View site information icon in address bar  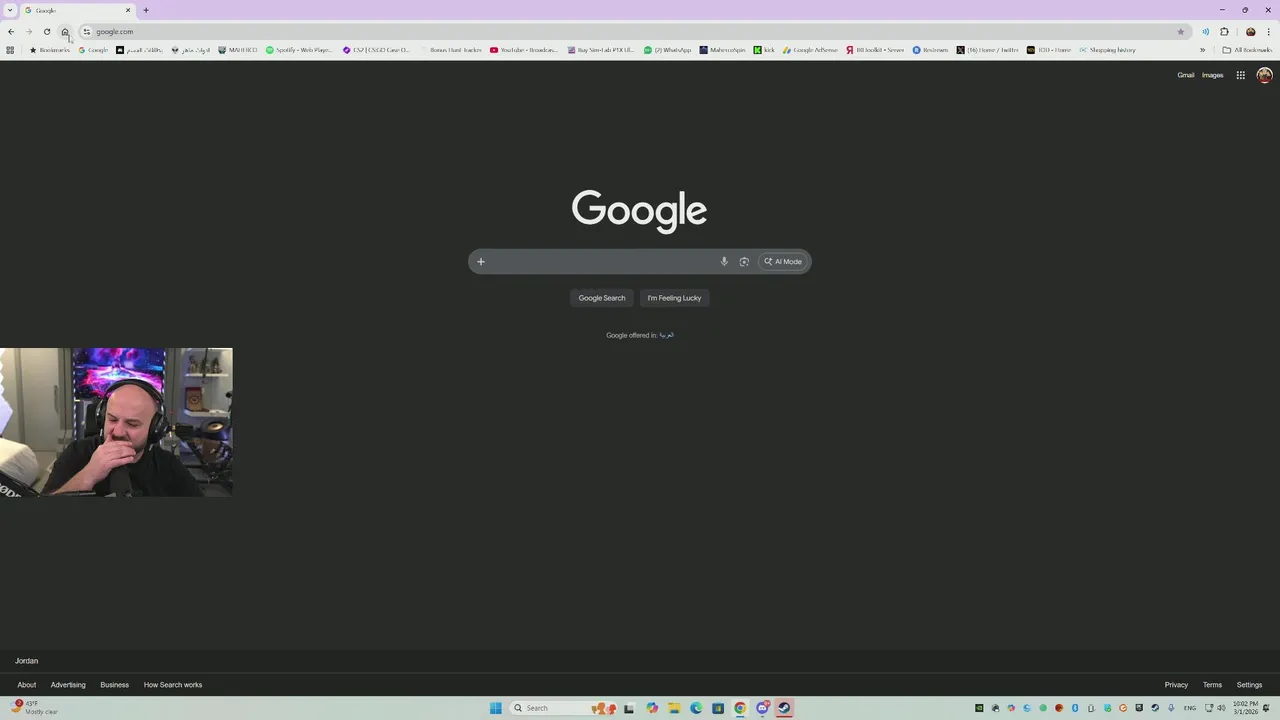(x=86, y=32)
